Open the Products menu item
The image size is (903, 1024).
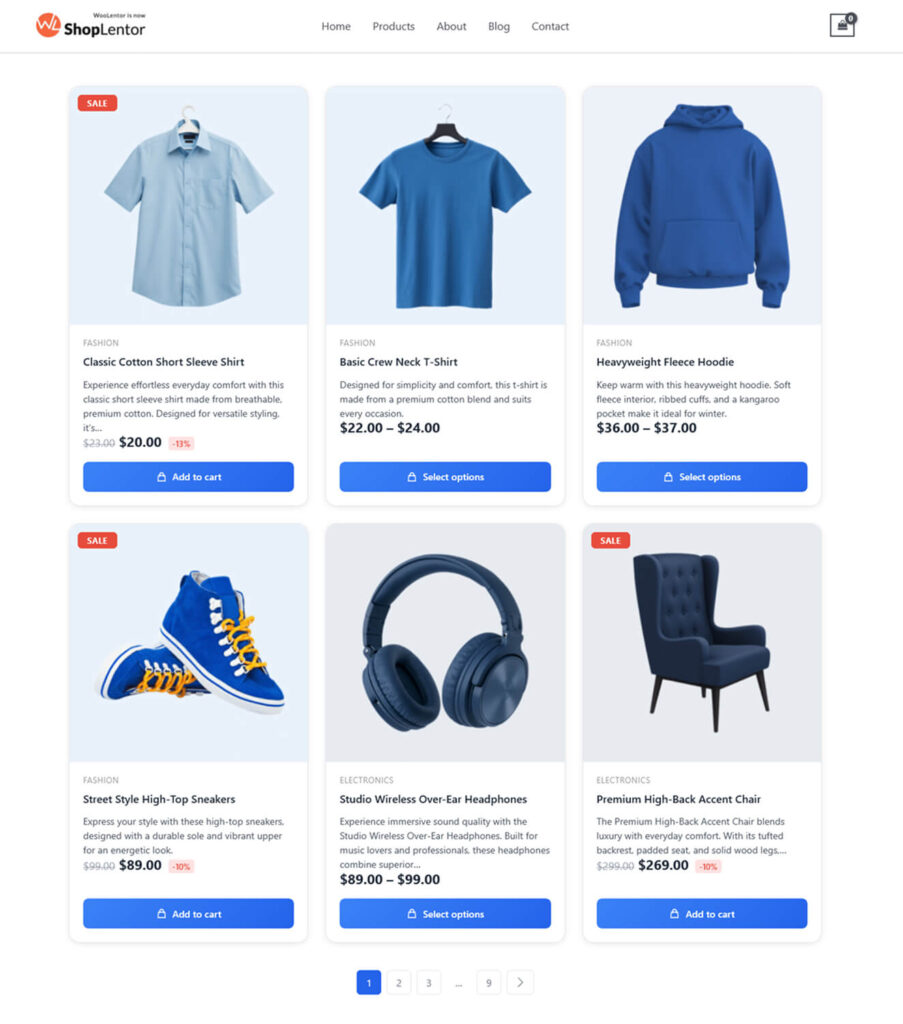[394, 26]
